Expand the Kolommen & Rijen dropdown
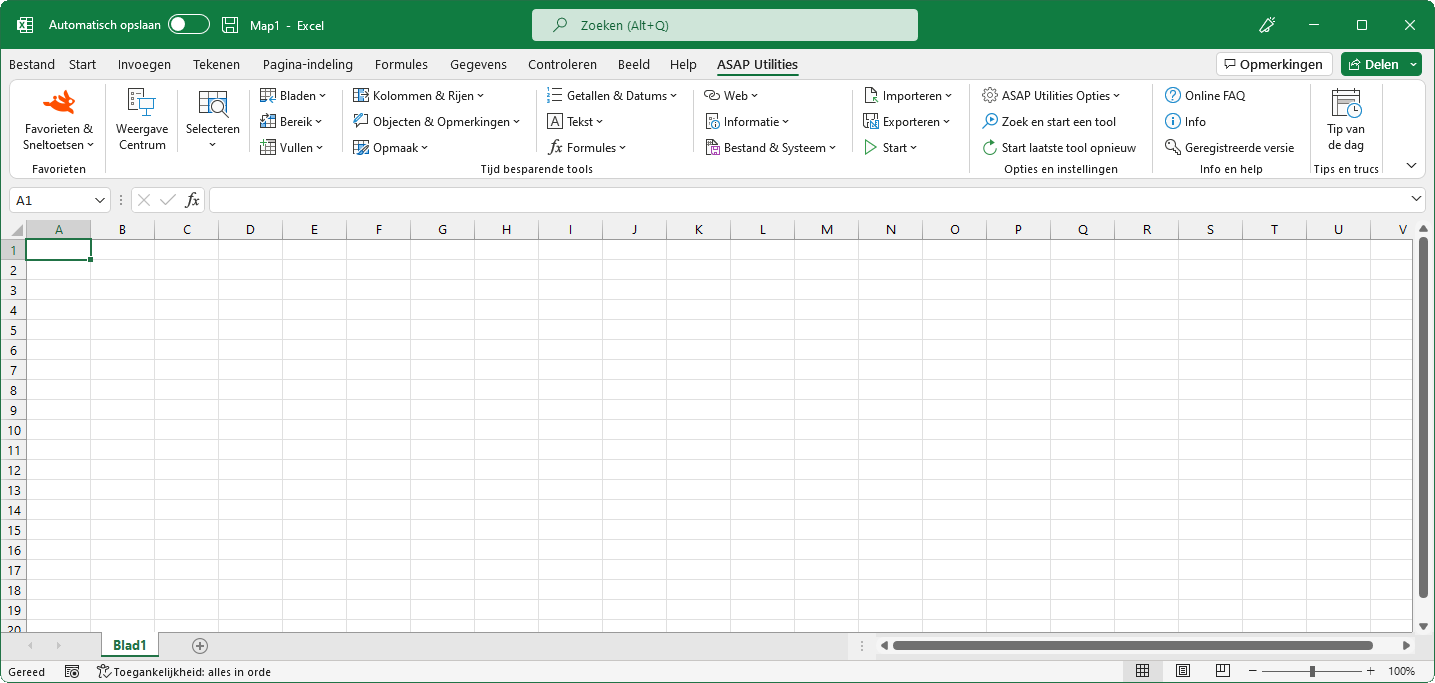This screenshot has width=1435, height=683. pos(418,96)
